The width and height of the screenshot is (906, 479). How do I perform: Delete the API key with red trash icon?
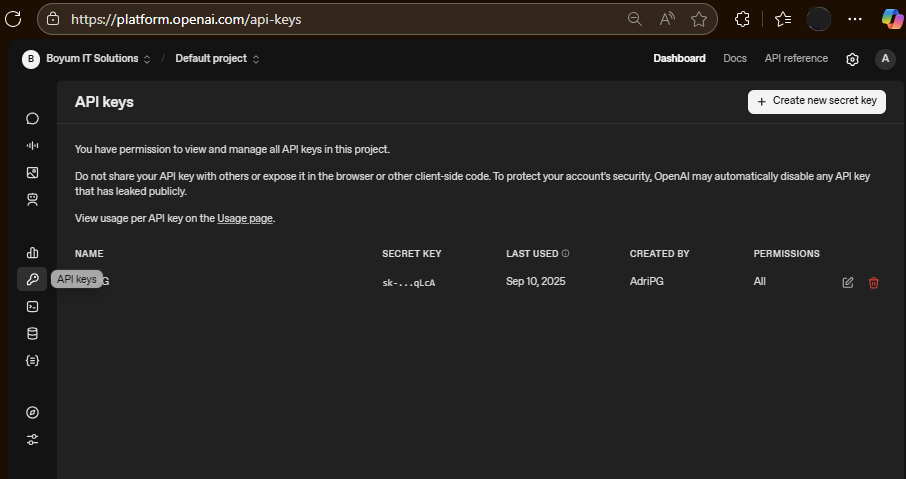click(x=874, y=283)
